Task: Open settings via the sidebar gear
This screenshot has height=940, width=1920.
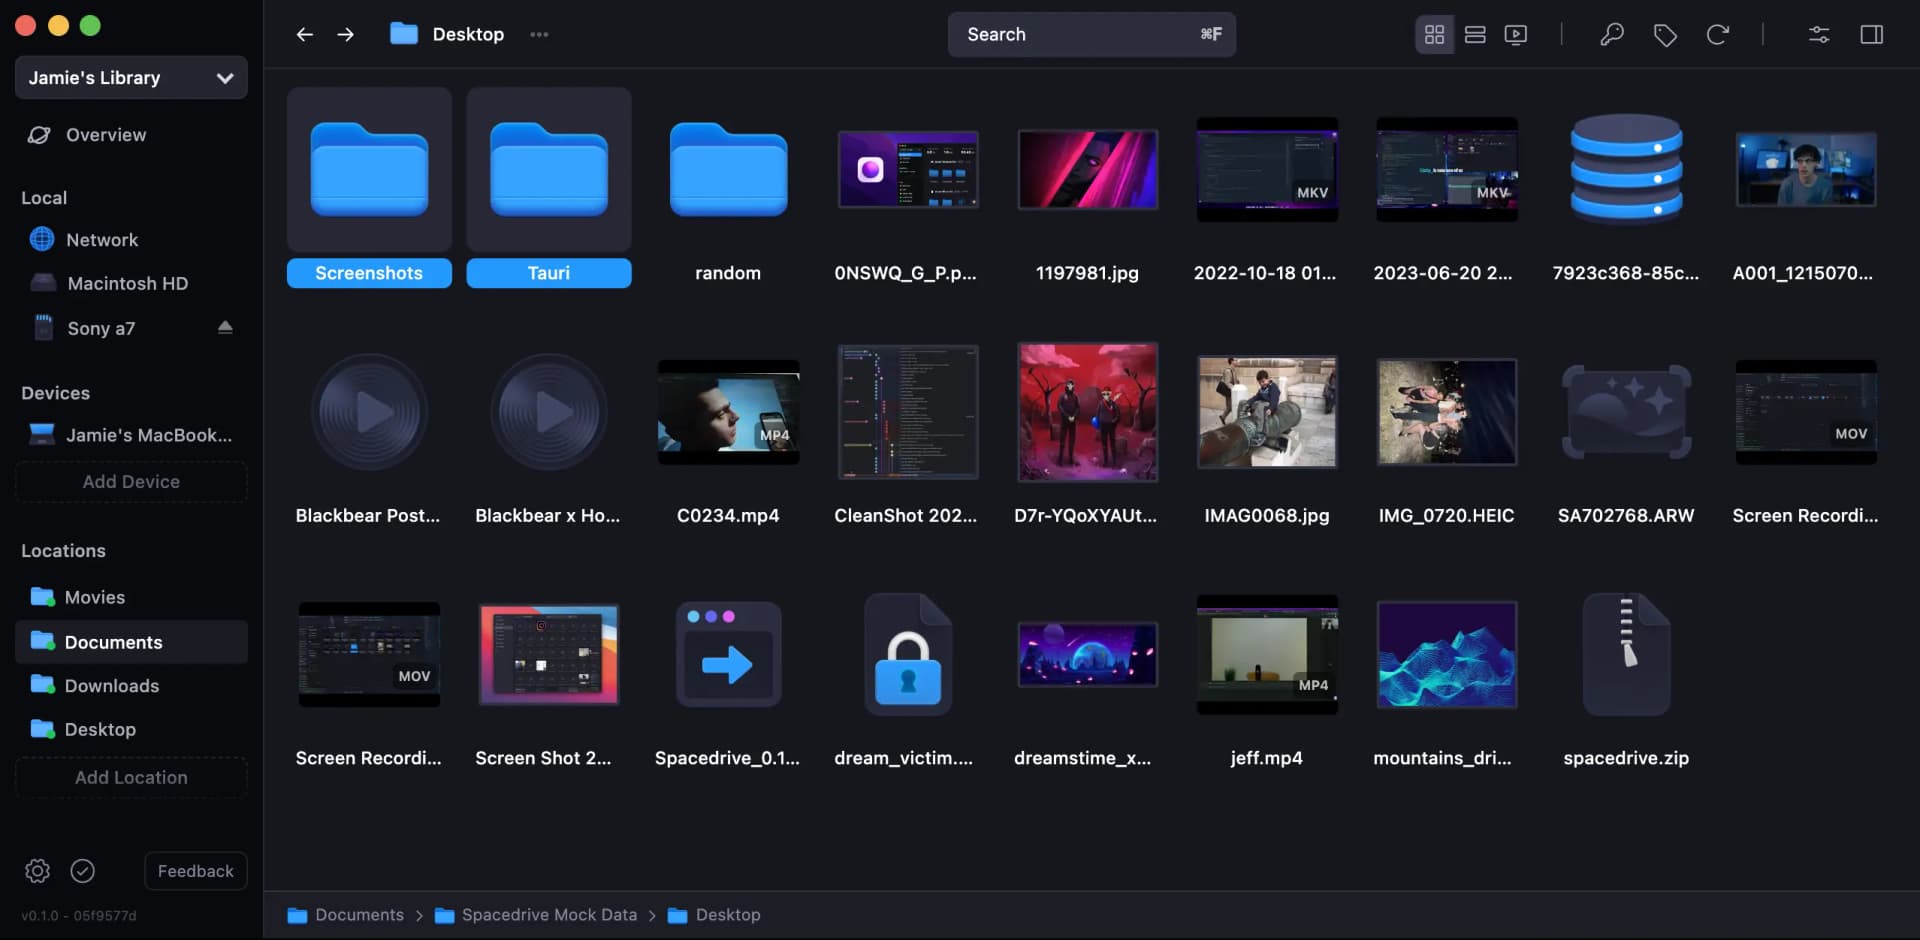Action: [x=38, y=870]
